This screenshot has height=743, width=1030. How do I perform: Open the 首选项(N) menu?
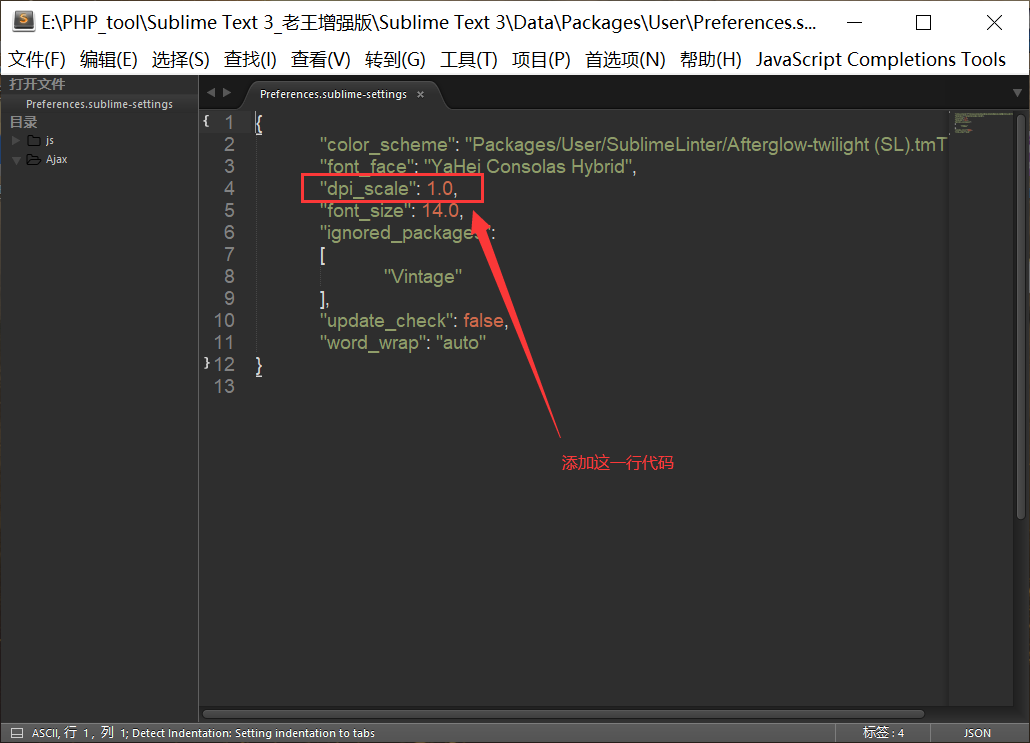pyautogui.click(x=625, y=60)
